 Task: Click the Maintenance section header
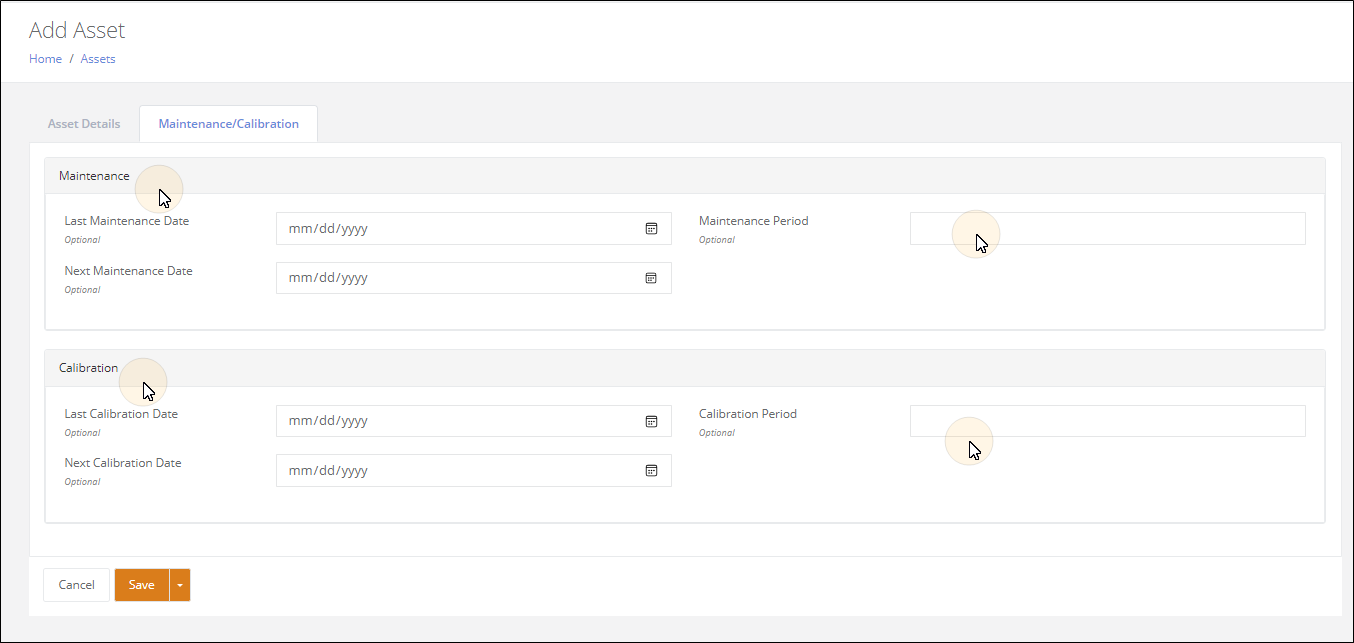click(x=685, y=176)
